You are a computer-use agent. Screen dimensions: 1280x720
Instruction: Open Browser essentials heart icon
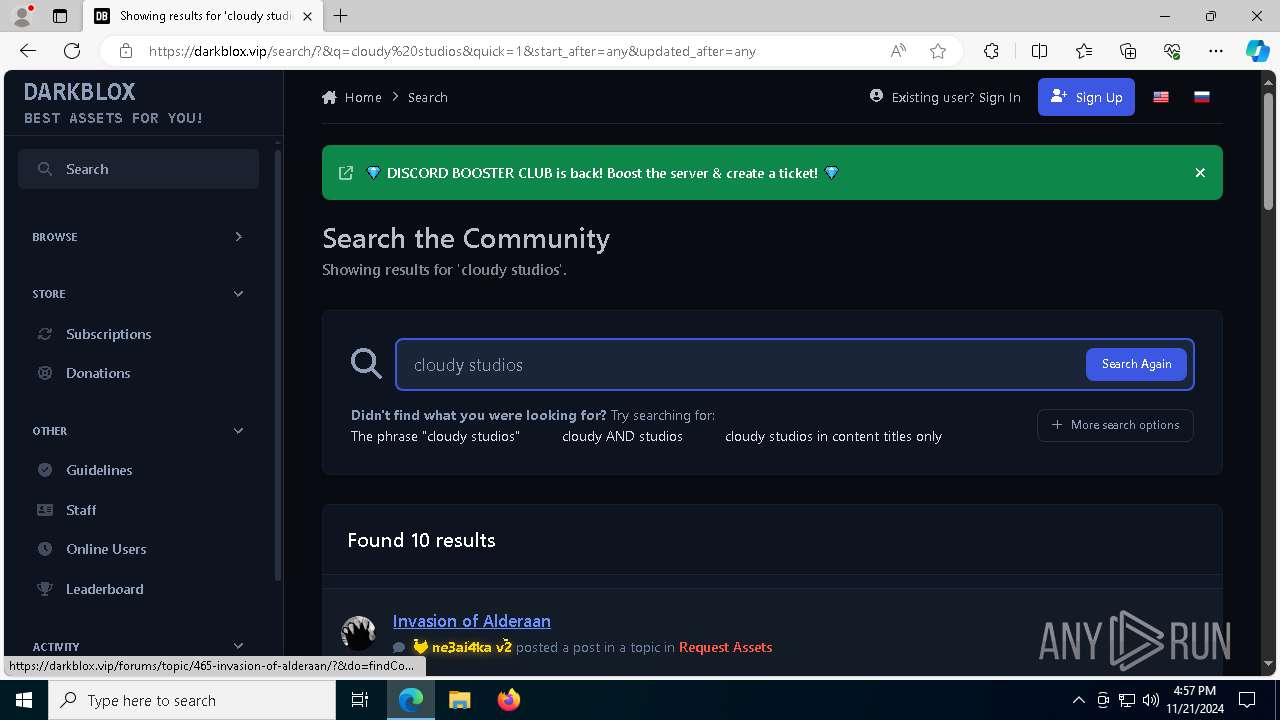(1172, 51)
